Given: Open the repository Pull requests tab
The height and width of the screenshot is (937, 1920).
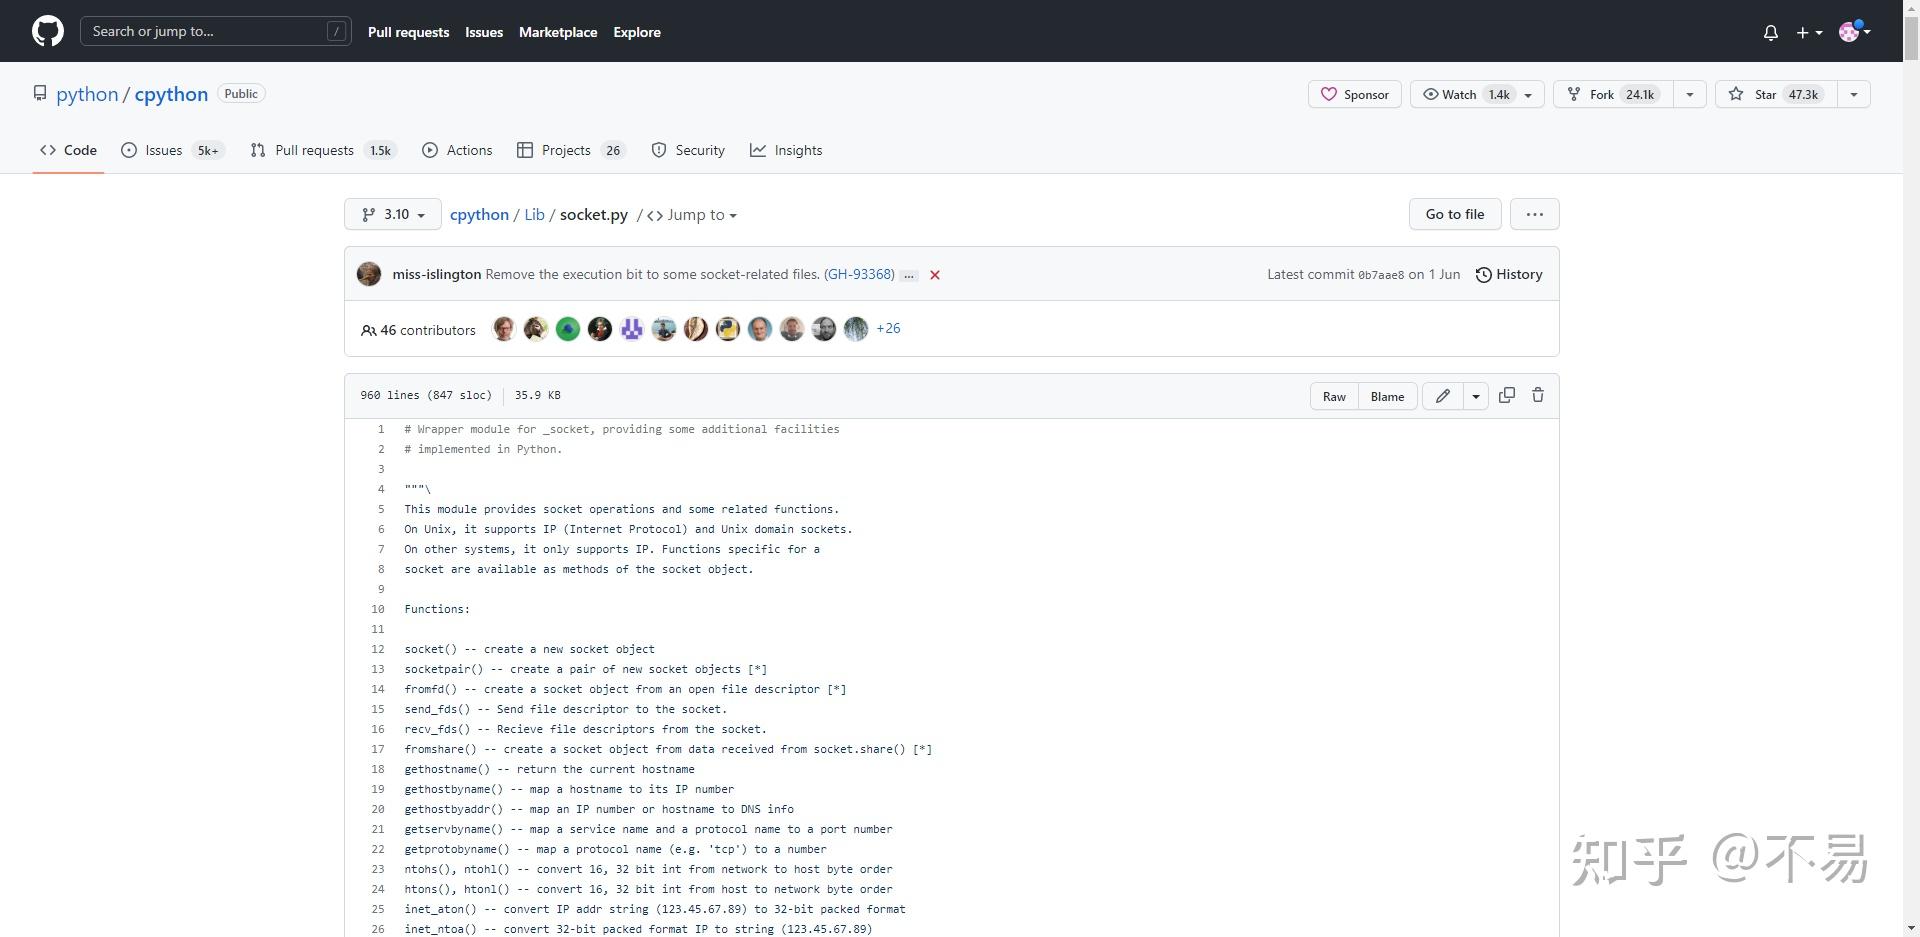Looking at the screenshot, I should [323, 150].
